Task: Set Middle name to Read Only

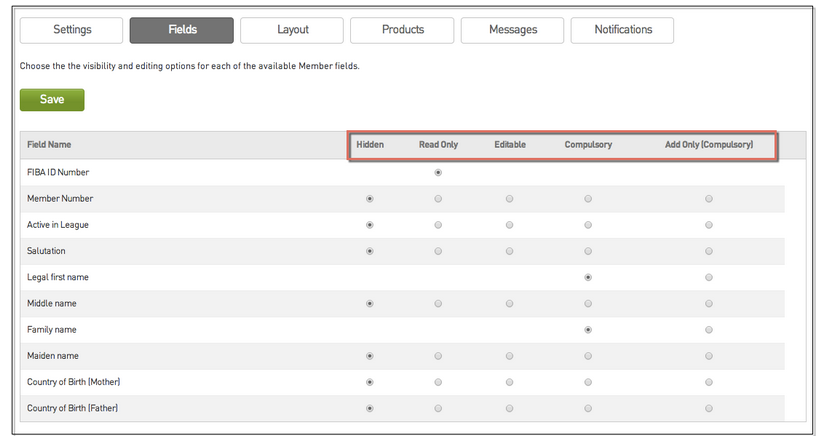Action: coord(438,303)
